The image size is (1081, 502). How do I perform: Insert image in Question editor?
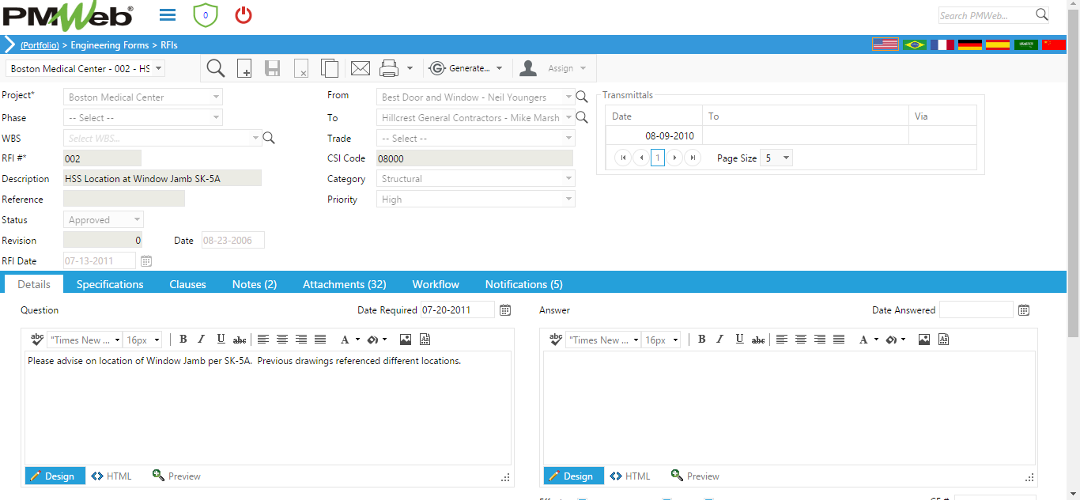(x=405, y=339)
